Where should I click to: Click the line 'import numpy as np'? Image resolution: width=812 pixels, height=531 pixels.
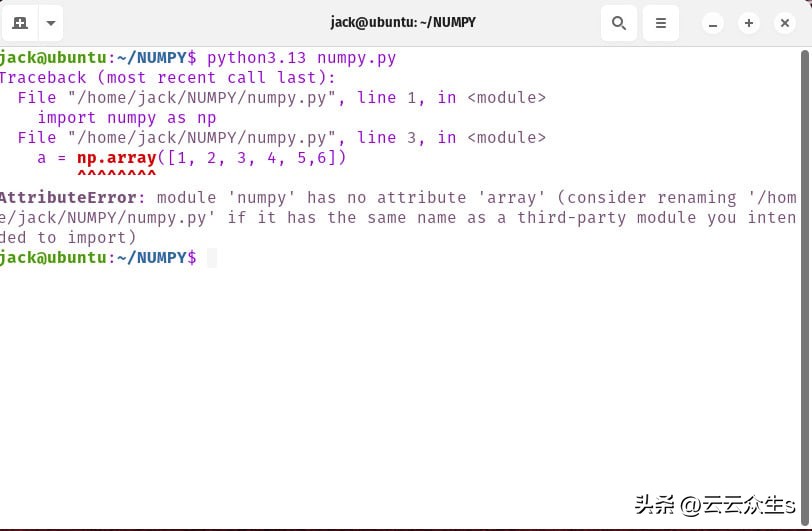[127, 118]
